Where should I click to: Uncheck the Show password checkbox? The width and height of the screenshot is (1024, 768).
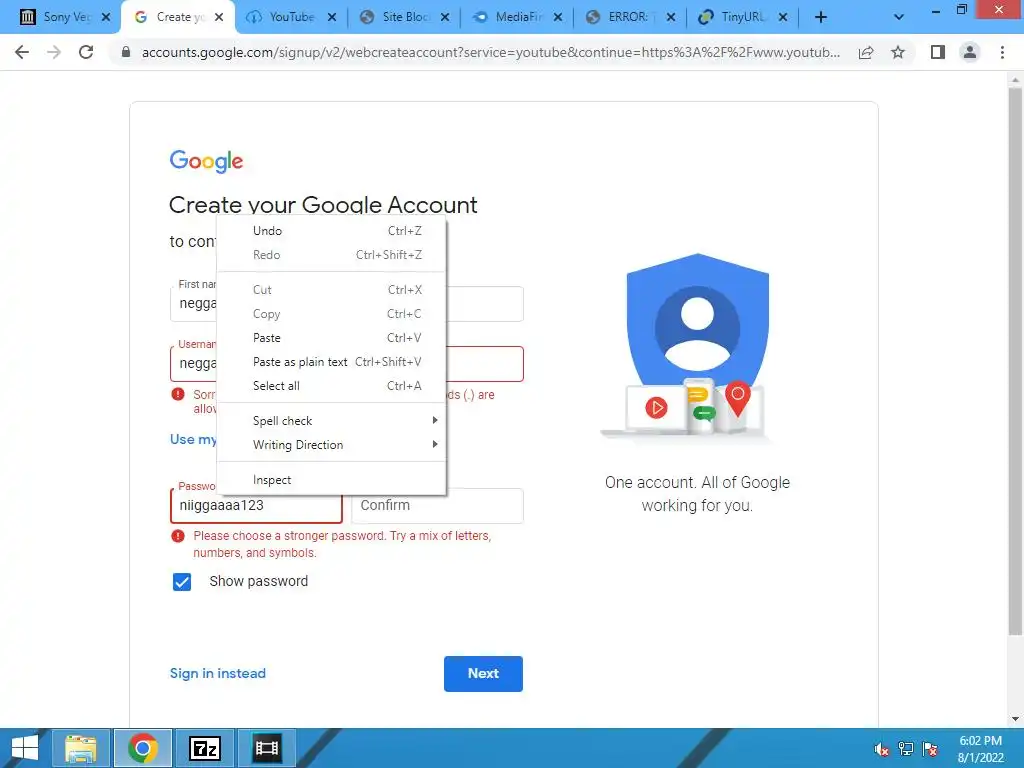pyautogui.click(x=182, y=581)
